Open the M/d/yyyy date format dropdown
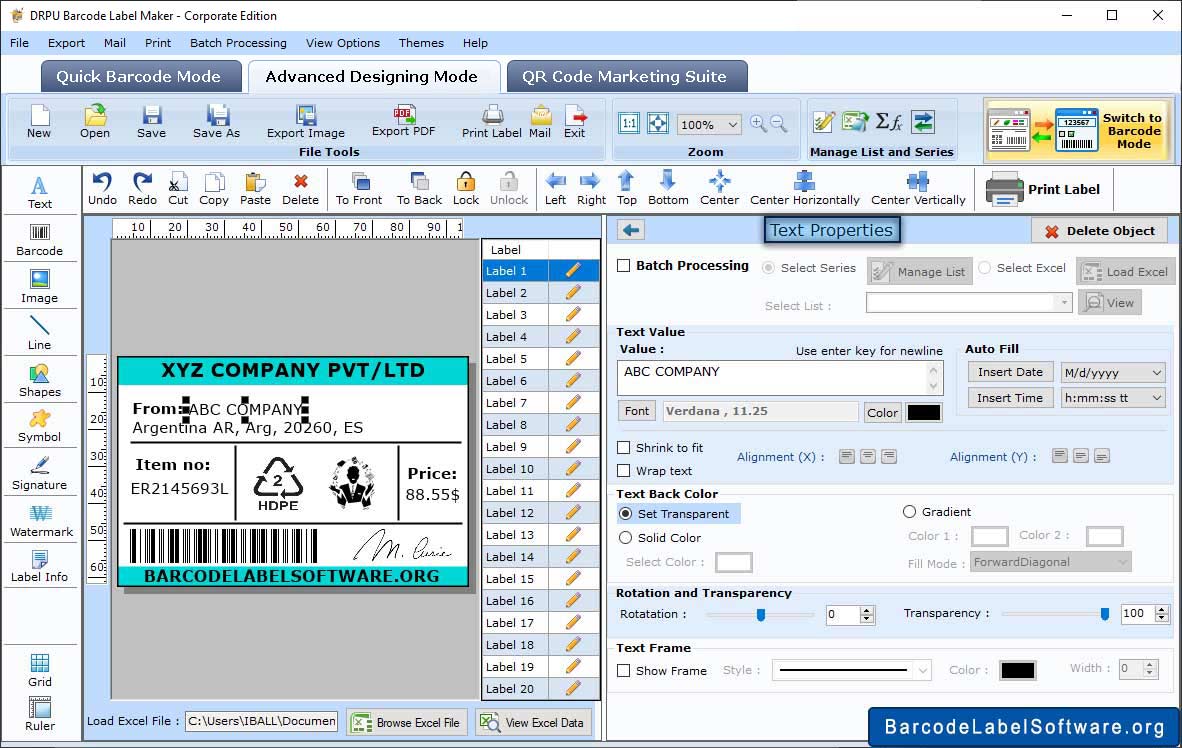The image size is (1182, 748). click(1113, 372)
